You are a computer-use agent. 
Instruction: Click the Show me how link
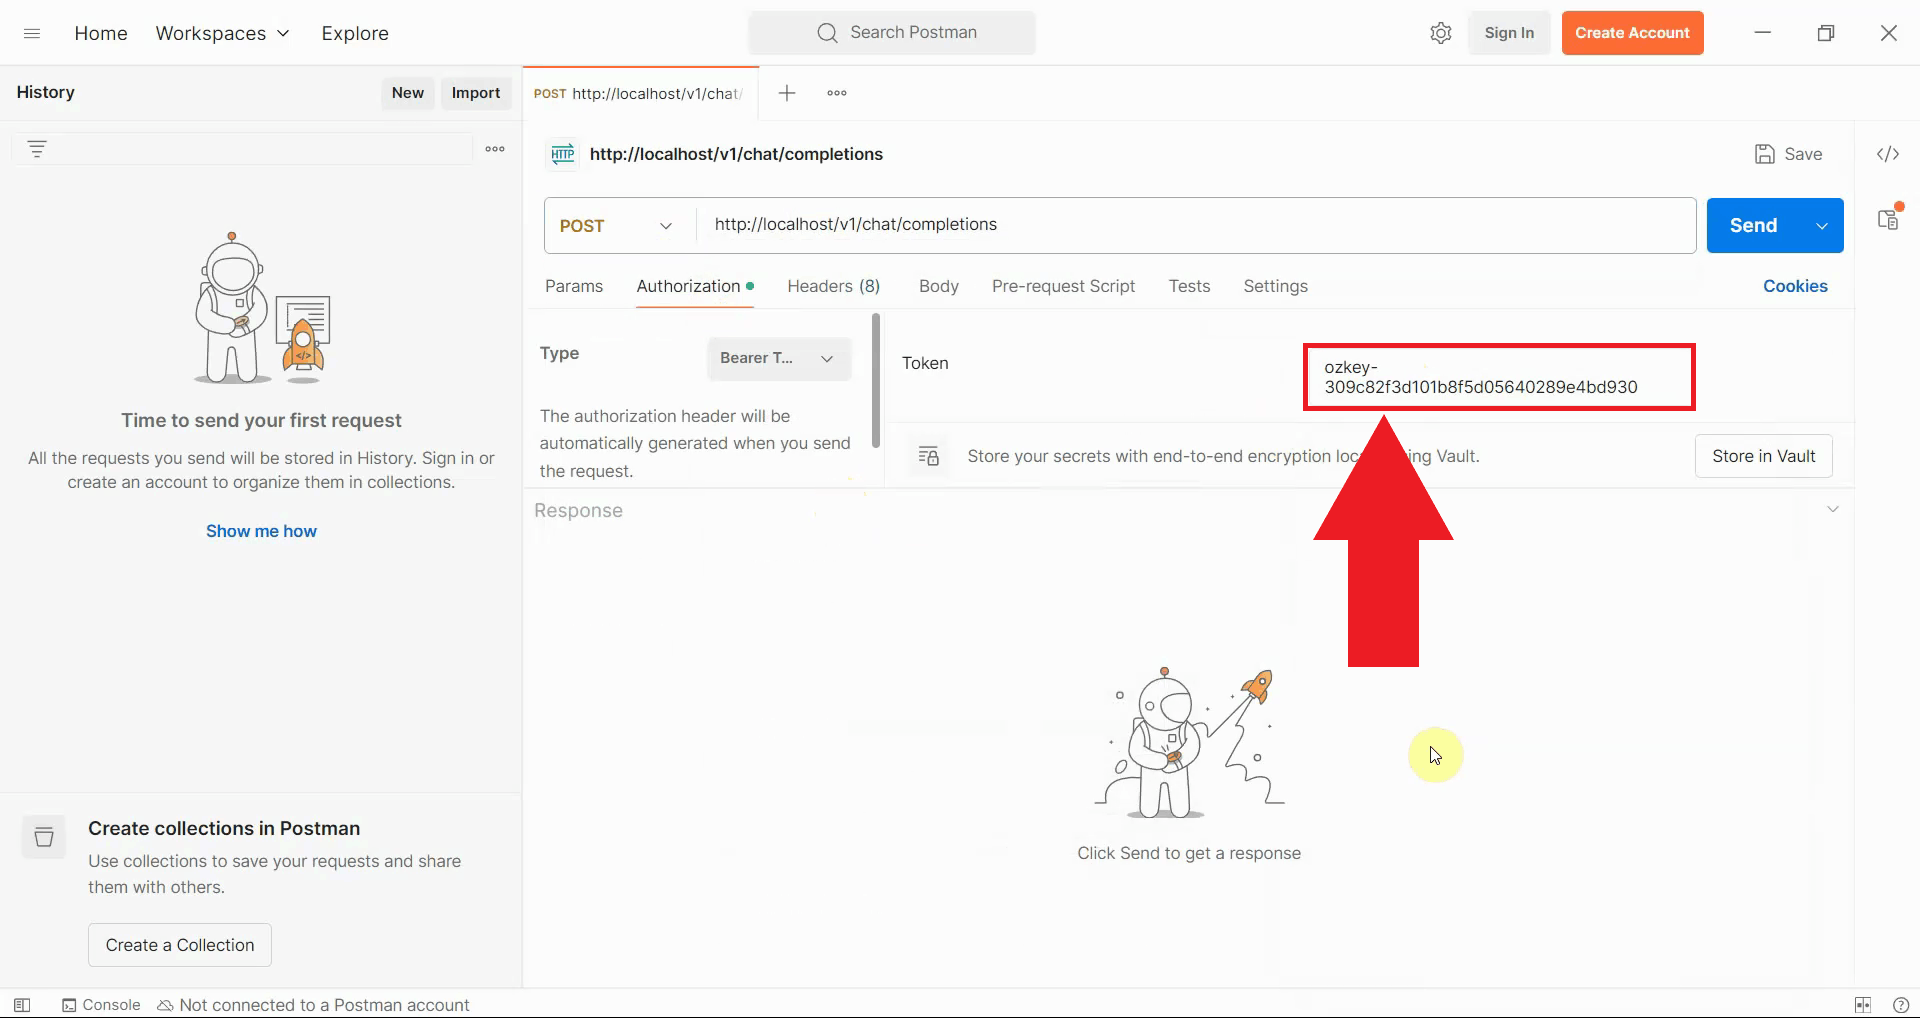tap(261, 531)
